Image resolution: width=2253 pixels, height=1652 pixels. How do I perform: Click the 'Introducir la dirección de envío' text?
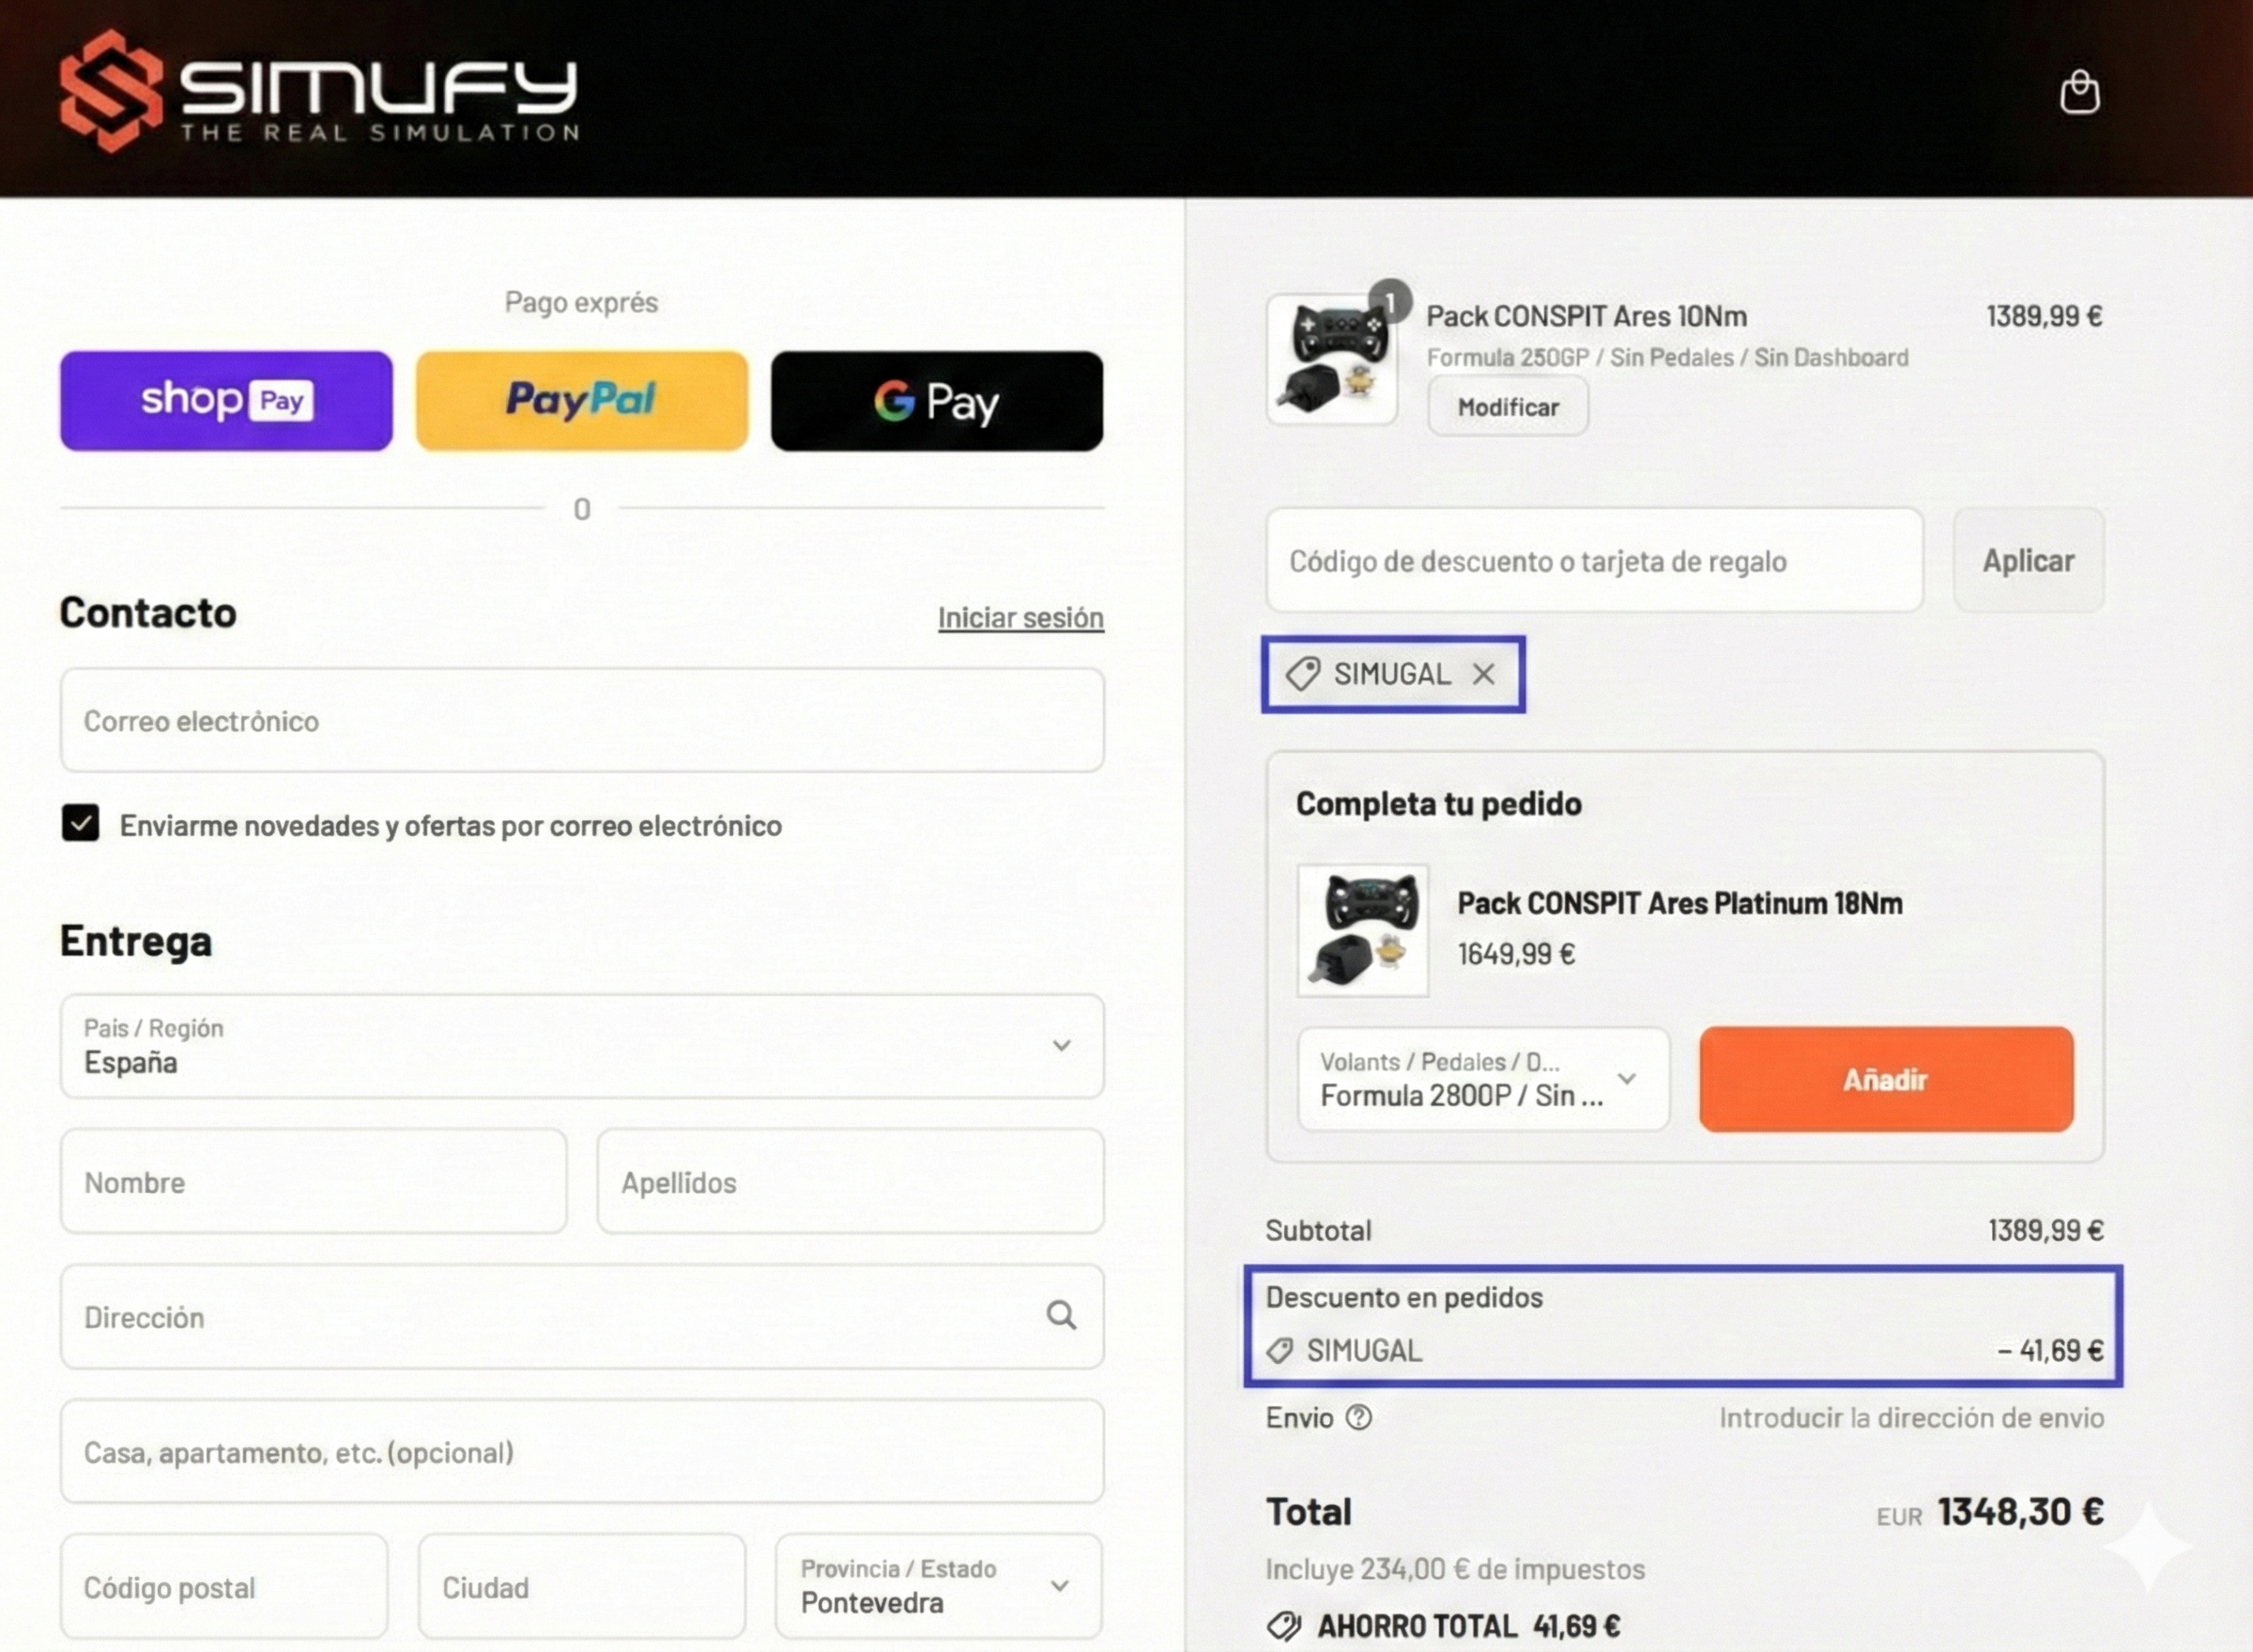[x=1911, y=1418]
